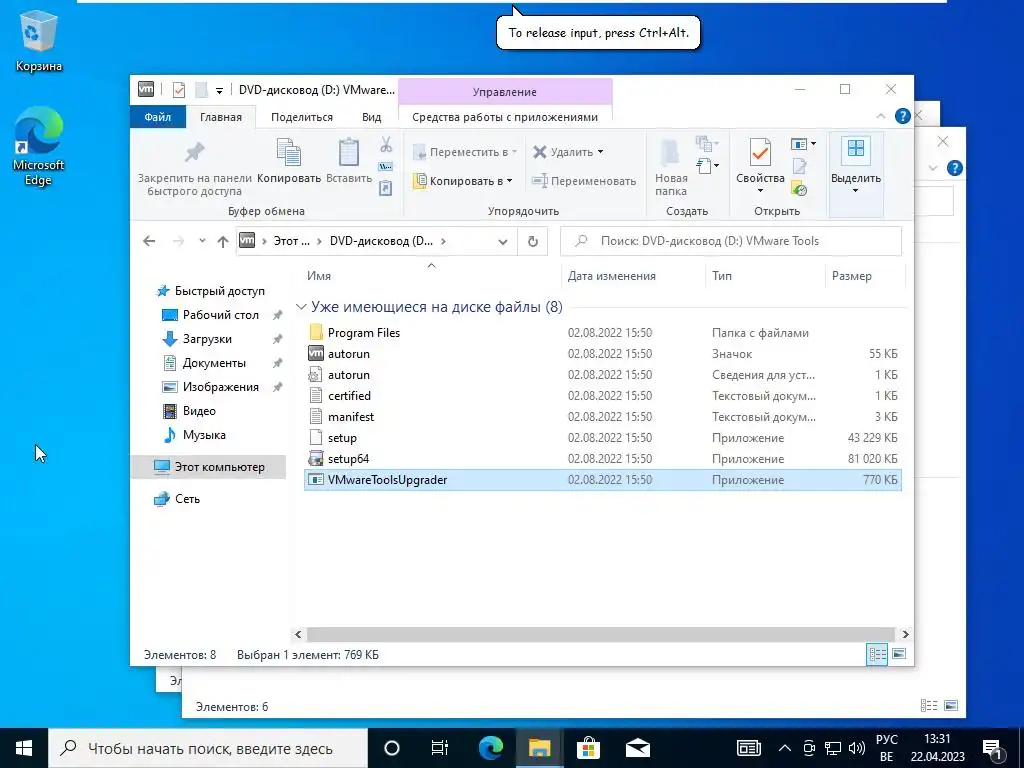Screen dimensions: 1024x768
Task: Click the search box for DVD-дисковод
Action: tap(731, 241)
